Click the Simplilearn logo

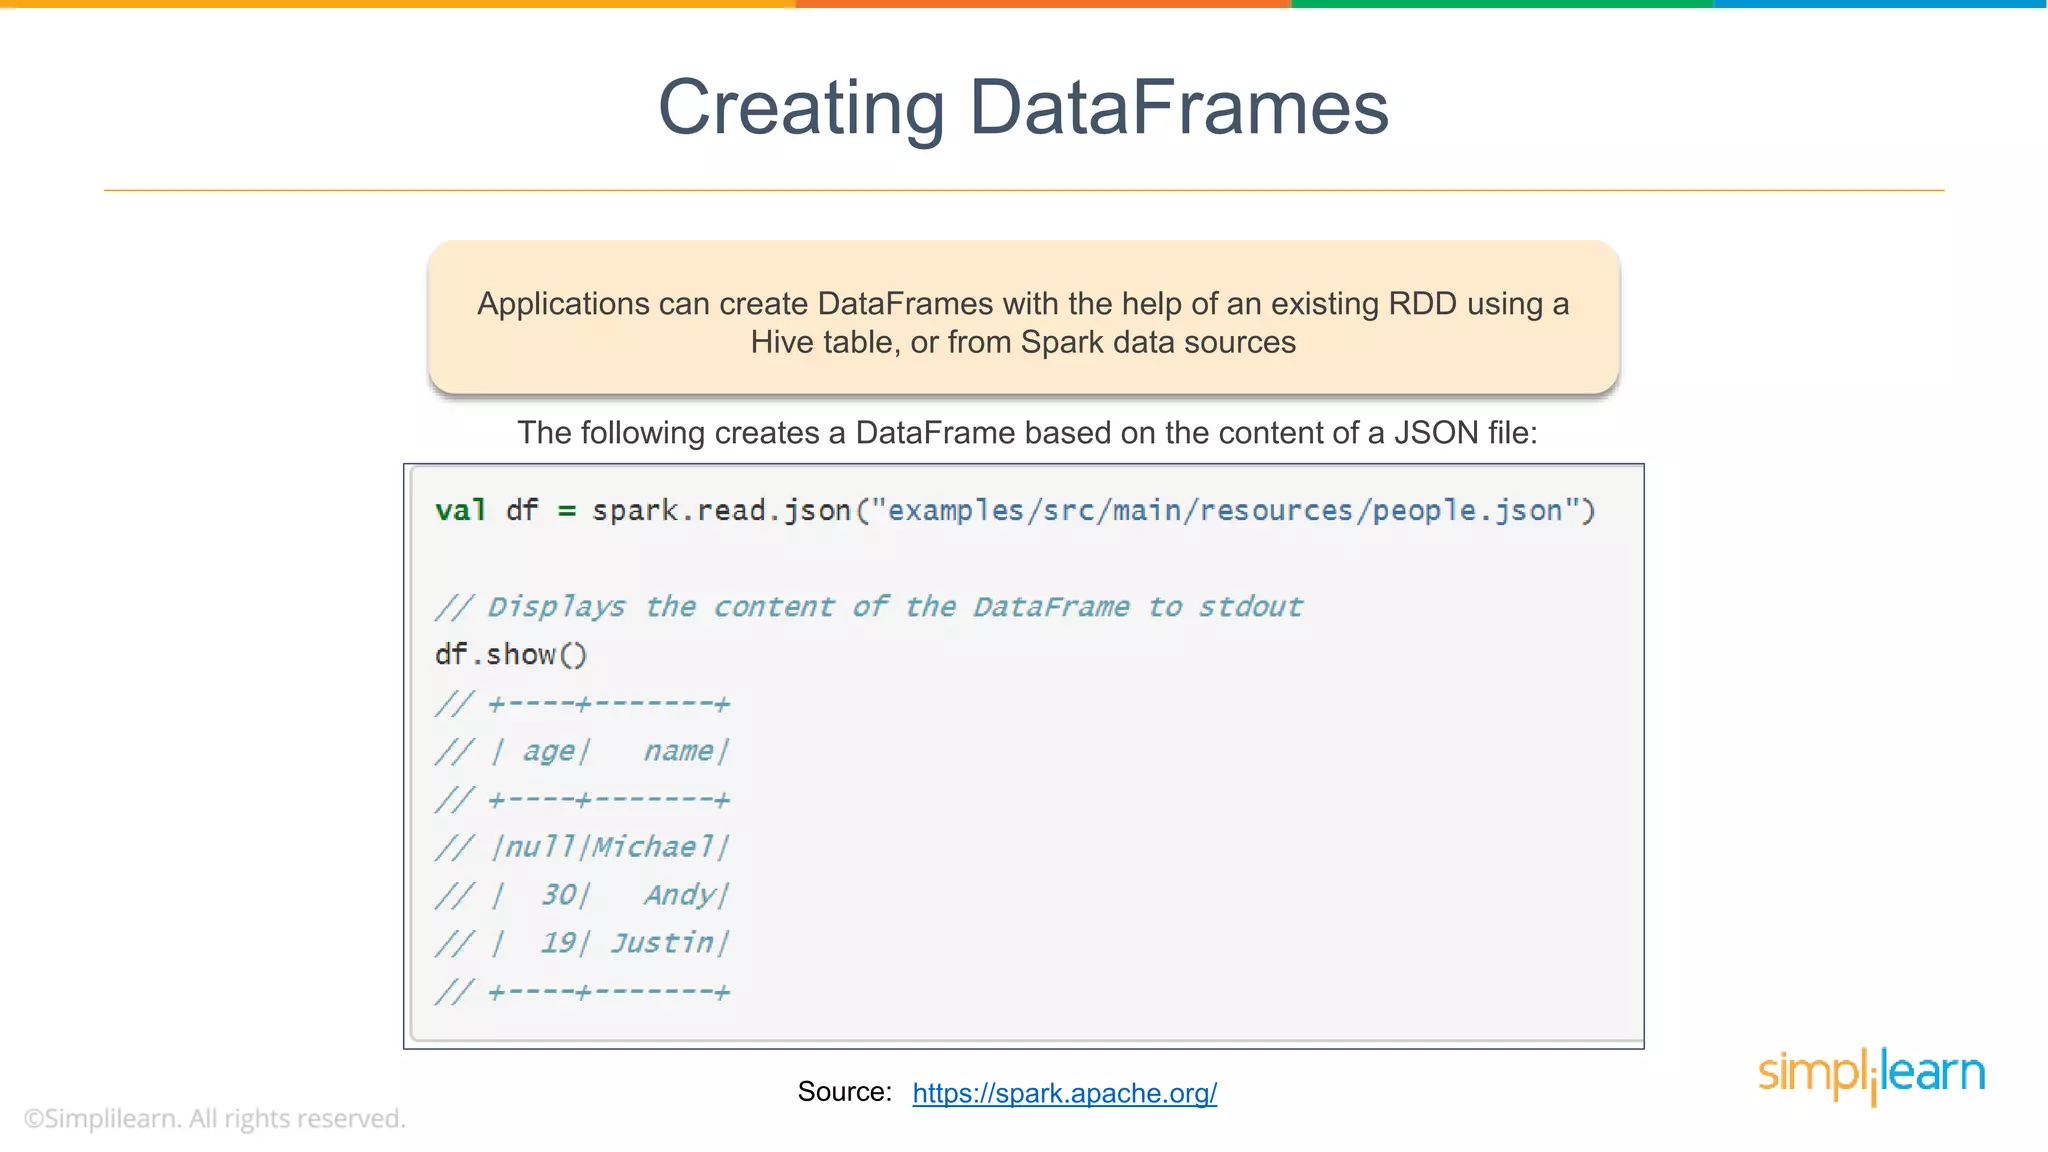tap(1871, 1074)
